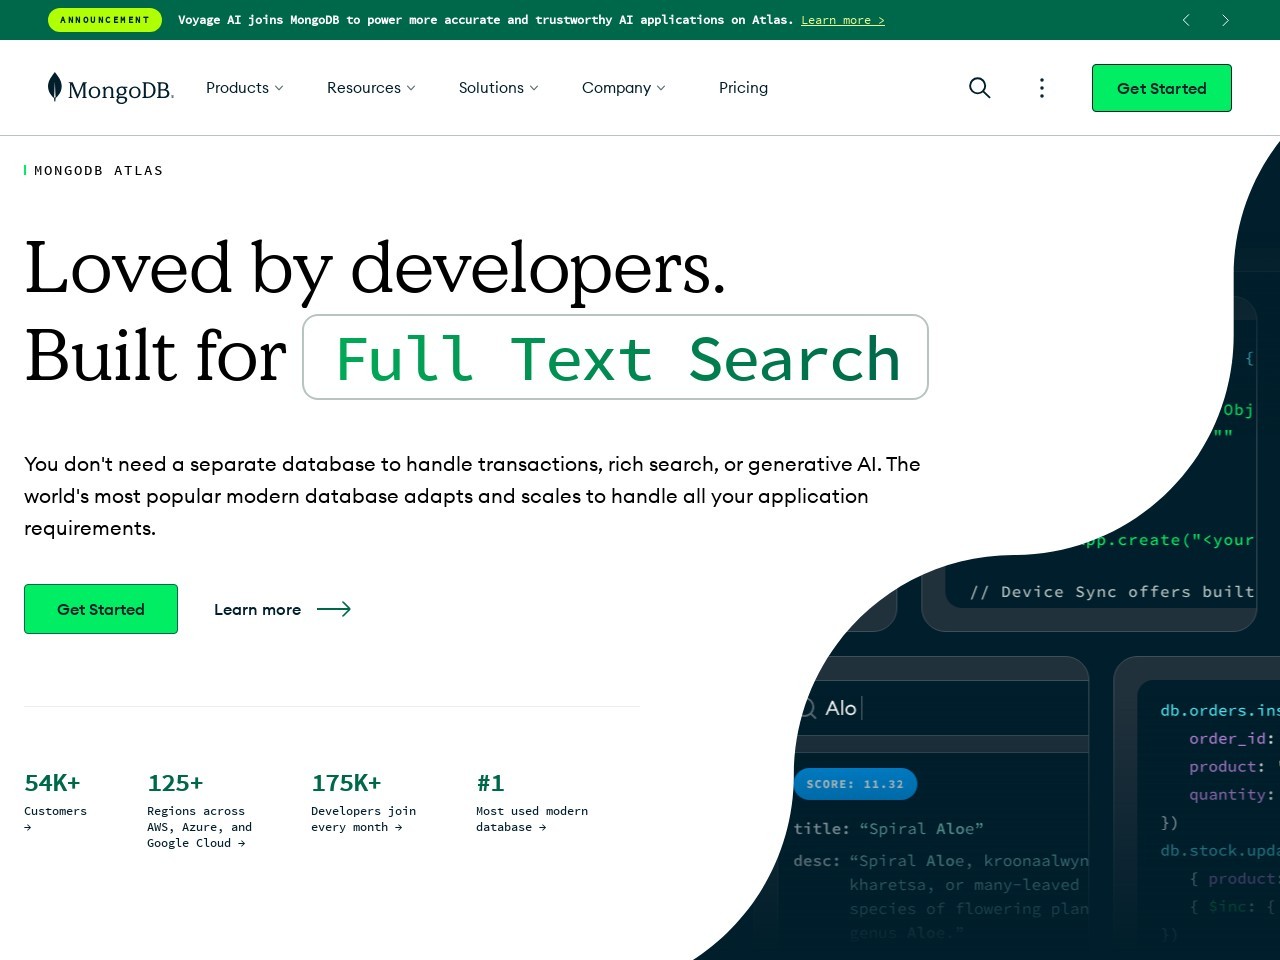Click the Full Text Search animated box
1280x960 pixels.
pyautogui.click(x=615, y=357)
